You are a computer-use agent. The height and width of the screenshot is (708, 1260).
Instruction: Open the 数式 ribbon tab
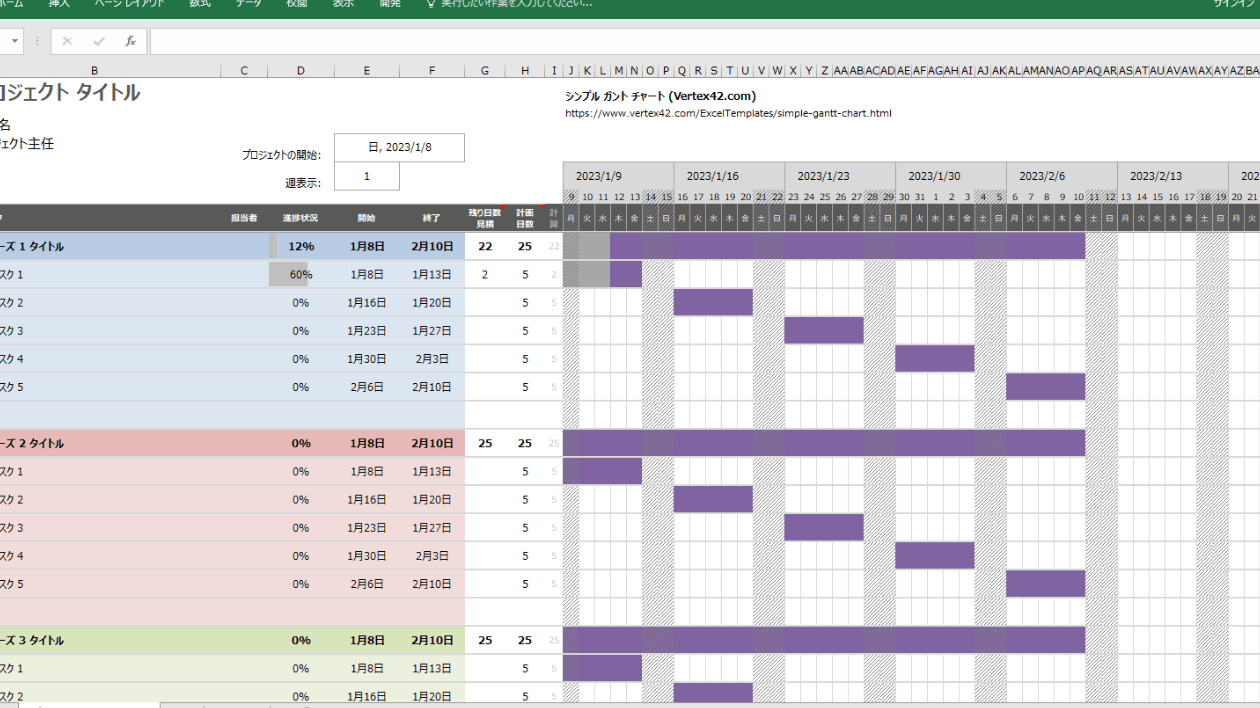click(x=200, y=4)
